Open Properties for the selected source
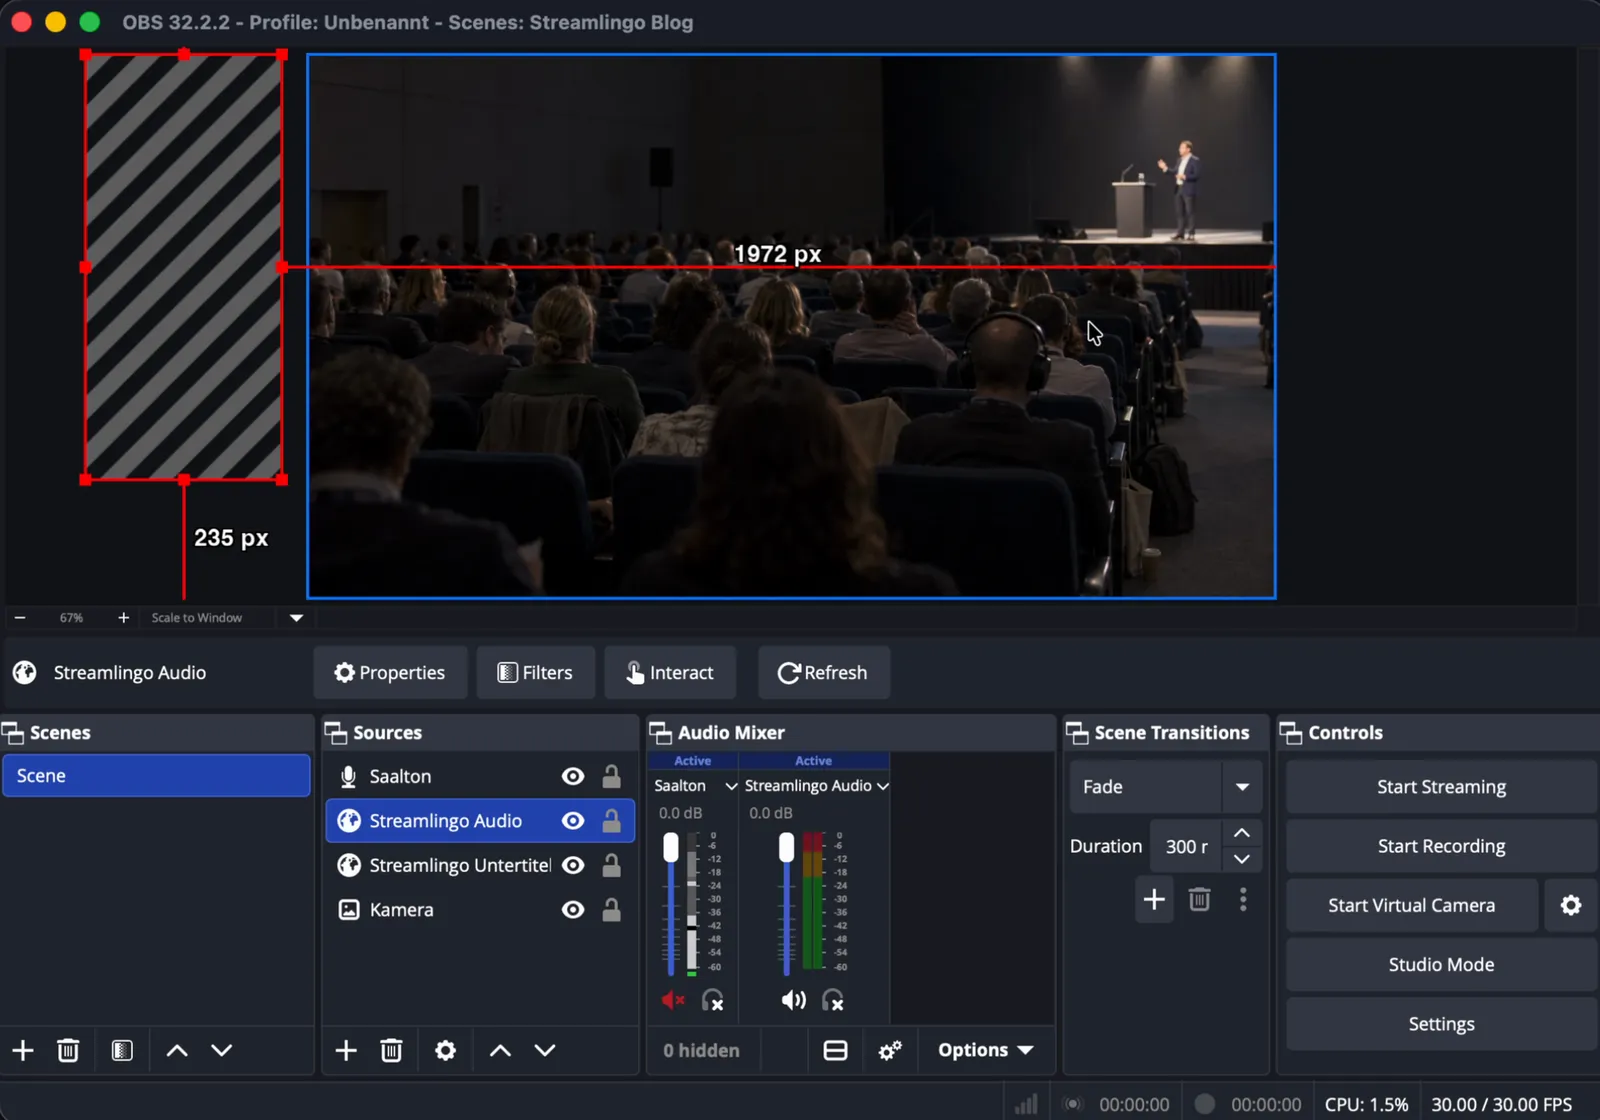 pyautogui.click(x=390, y=673)
